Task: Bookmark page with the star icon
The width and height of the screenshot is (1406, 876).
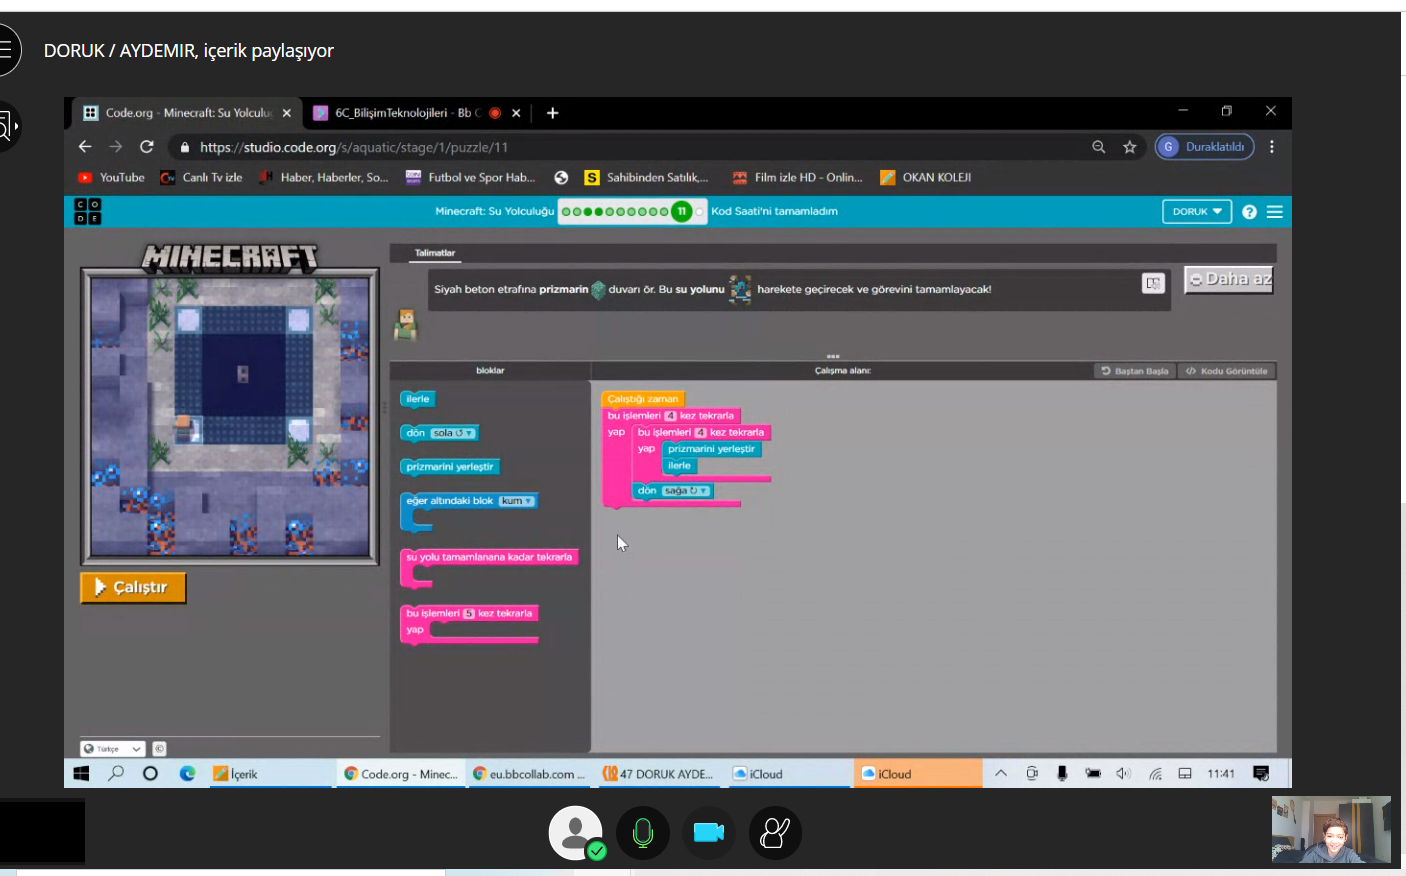Action: click(x=1130, y=147)
